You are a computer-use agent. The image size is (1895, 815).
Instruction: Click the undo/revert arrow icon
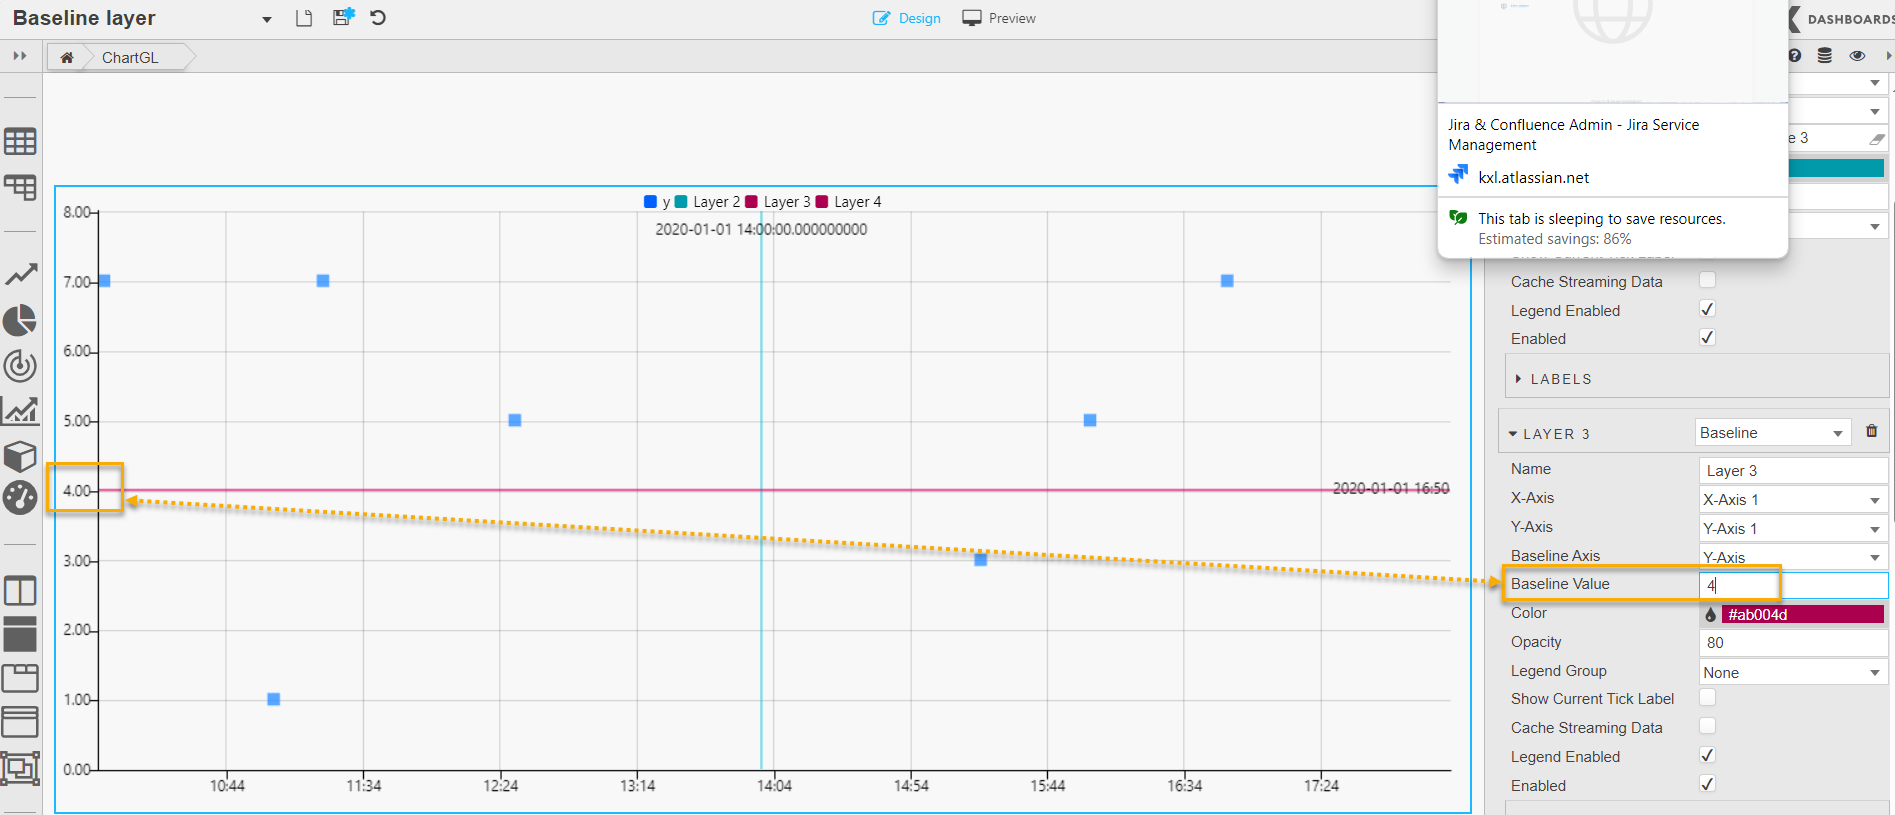coord(378,17)
